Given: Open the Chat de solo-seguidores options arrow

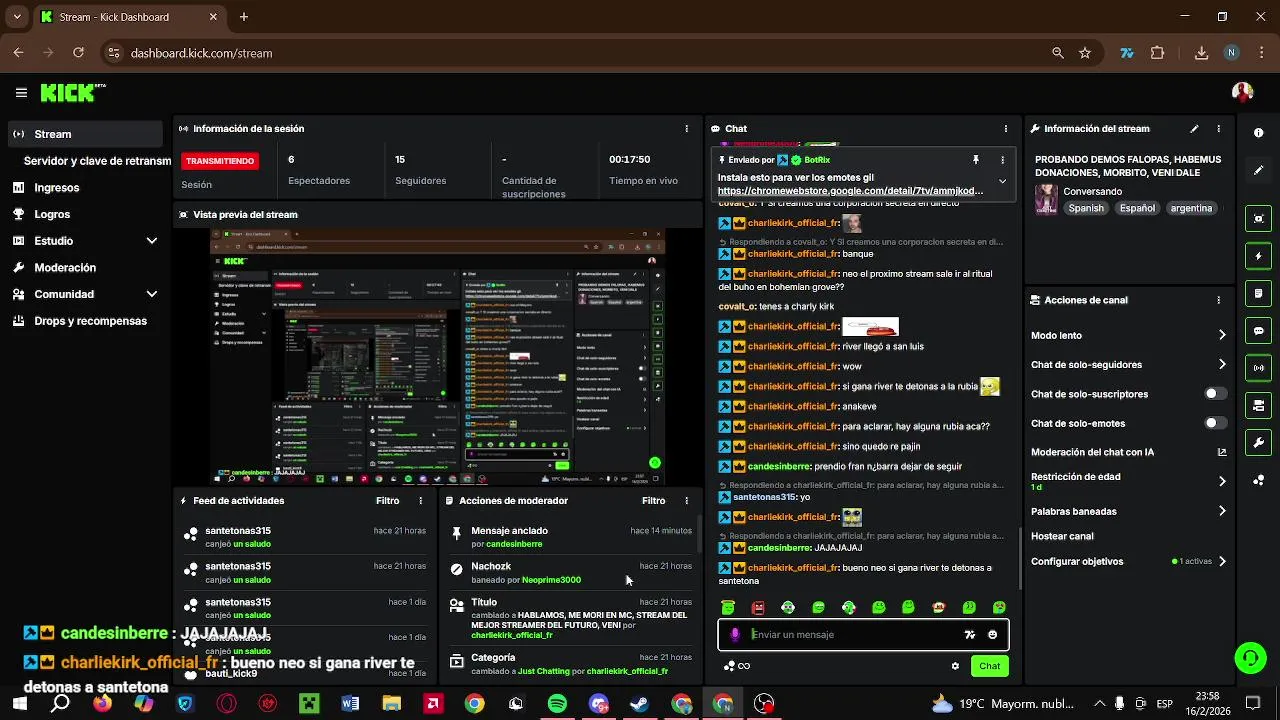Looking at the screenshot, I should point(1221,364).
